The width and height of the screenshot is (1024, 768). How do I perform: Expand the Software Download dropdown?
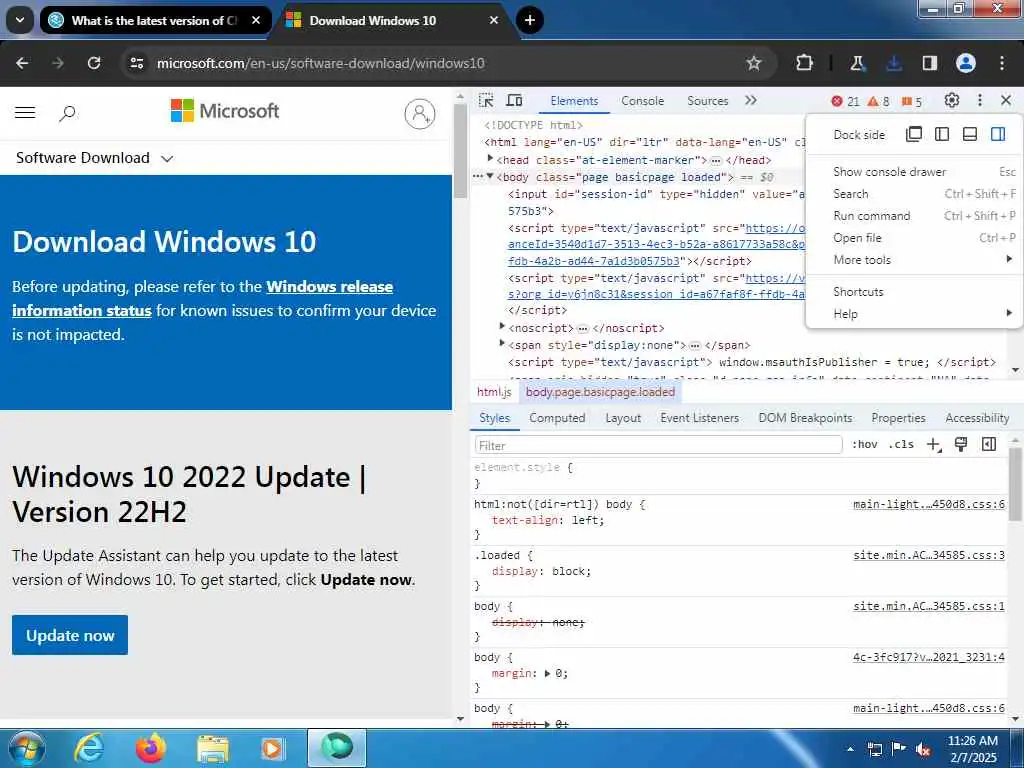point(95,158)
